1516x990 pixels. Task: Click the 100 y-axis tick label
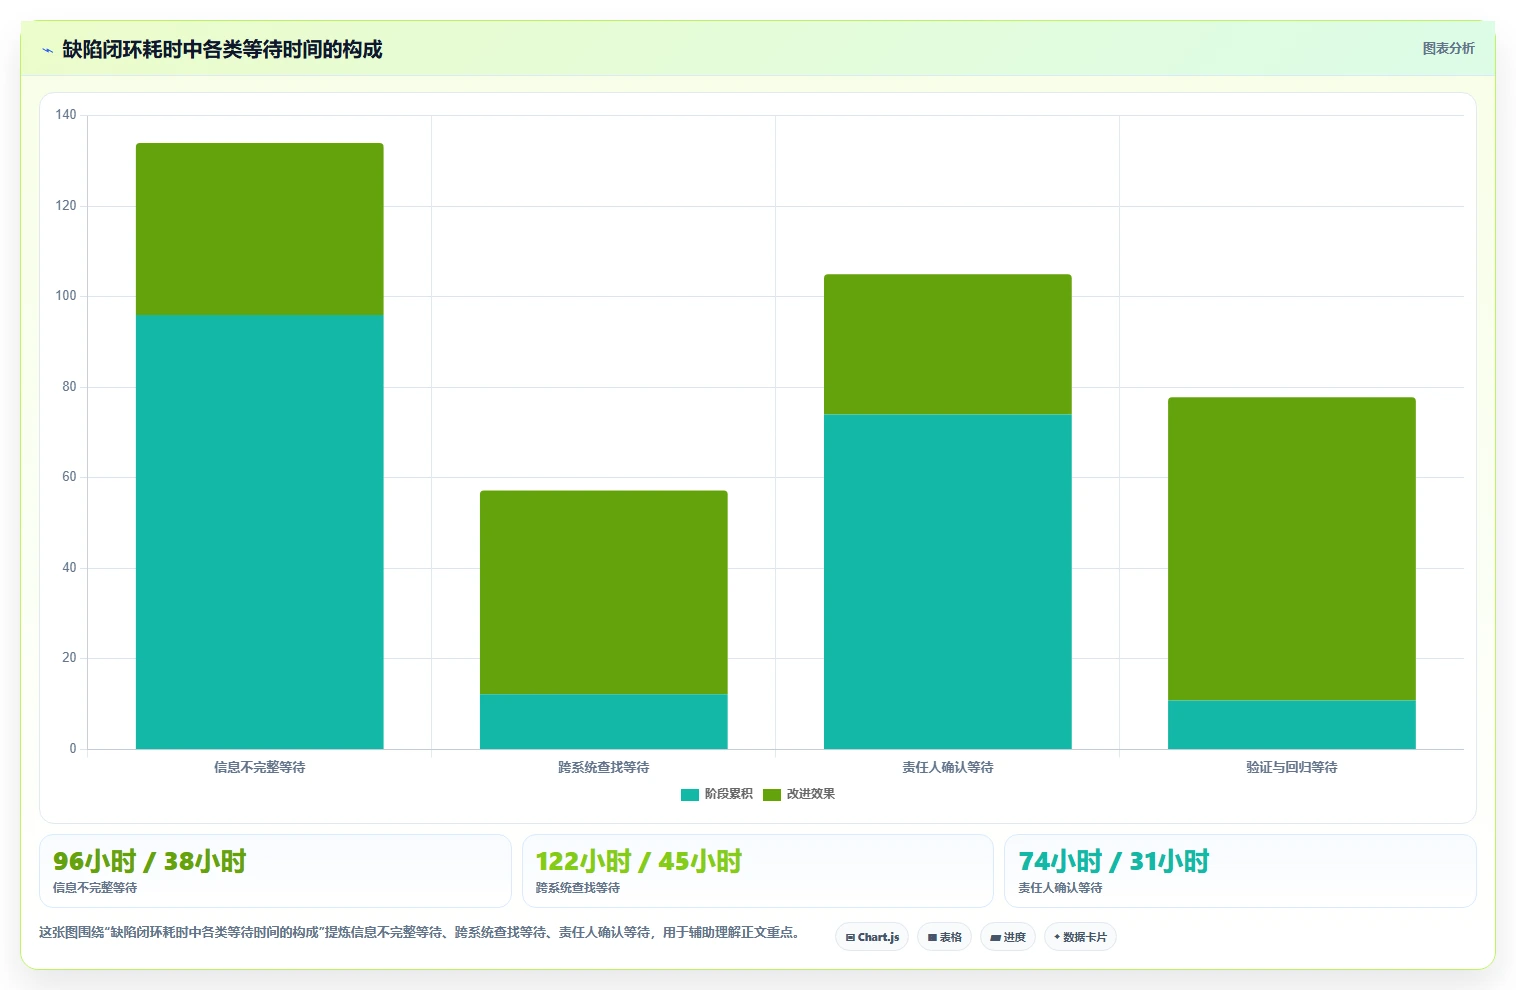(66, 296)
